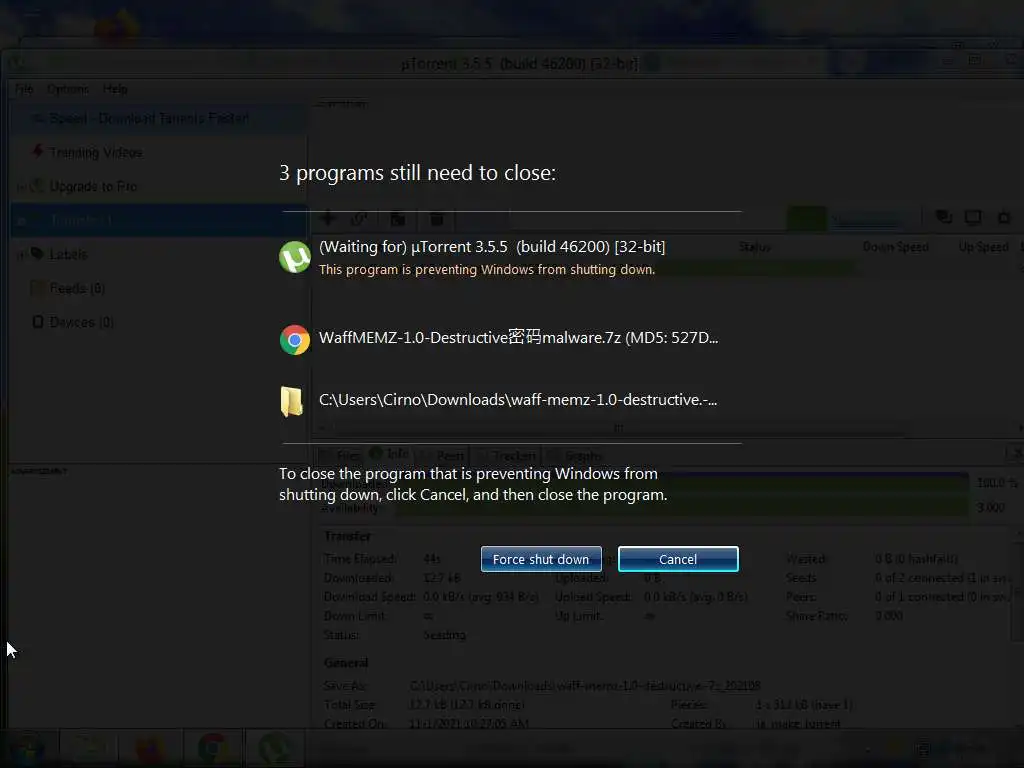Click the Trending Videos lightning icon
The width and height of the screenshot is (1024, 768).
[38, 152]
